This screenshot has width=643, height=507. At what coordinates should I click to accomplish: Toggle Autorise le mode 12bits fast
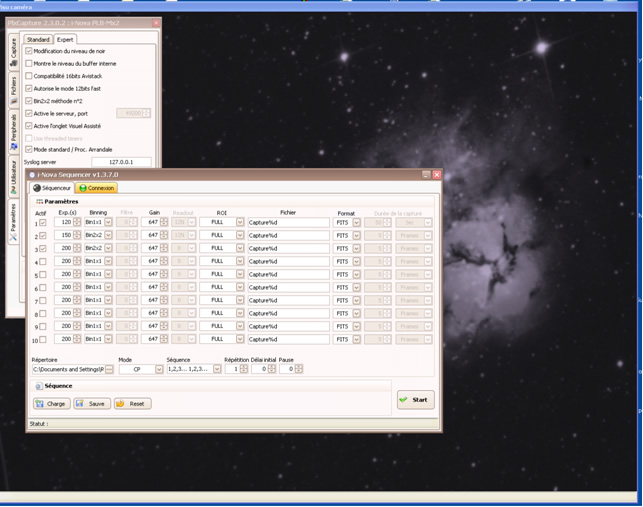[29, 88]
